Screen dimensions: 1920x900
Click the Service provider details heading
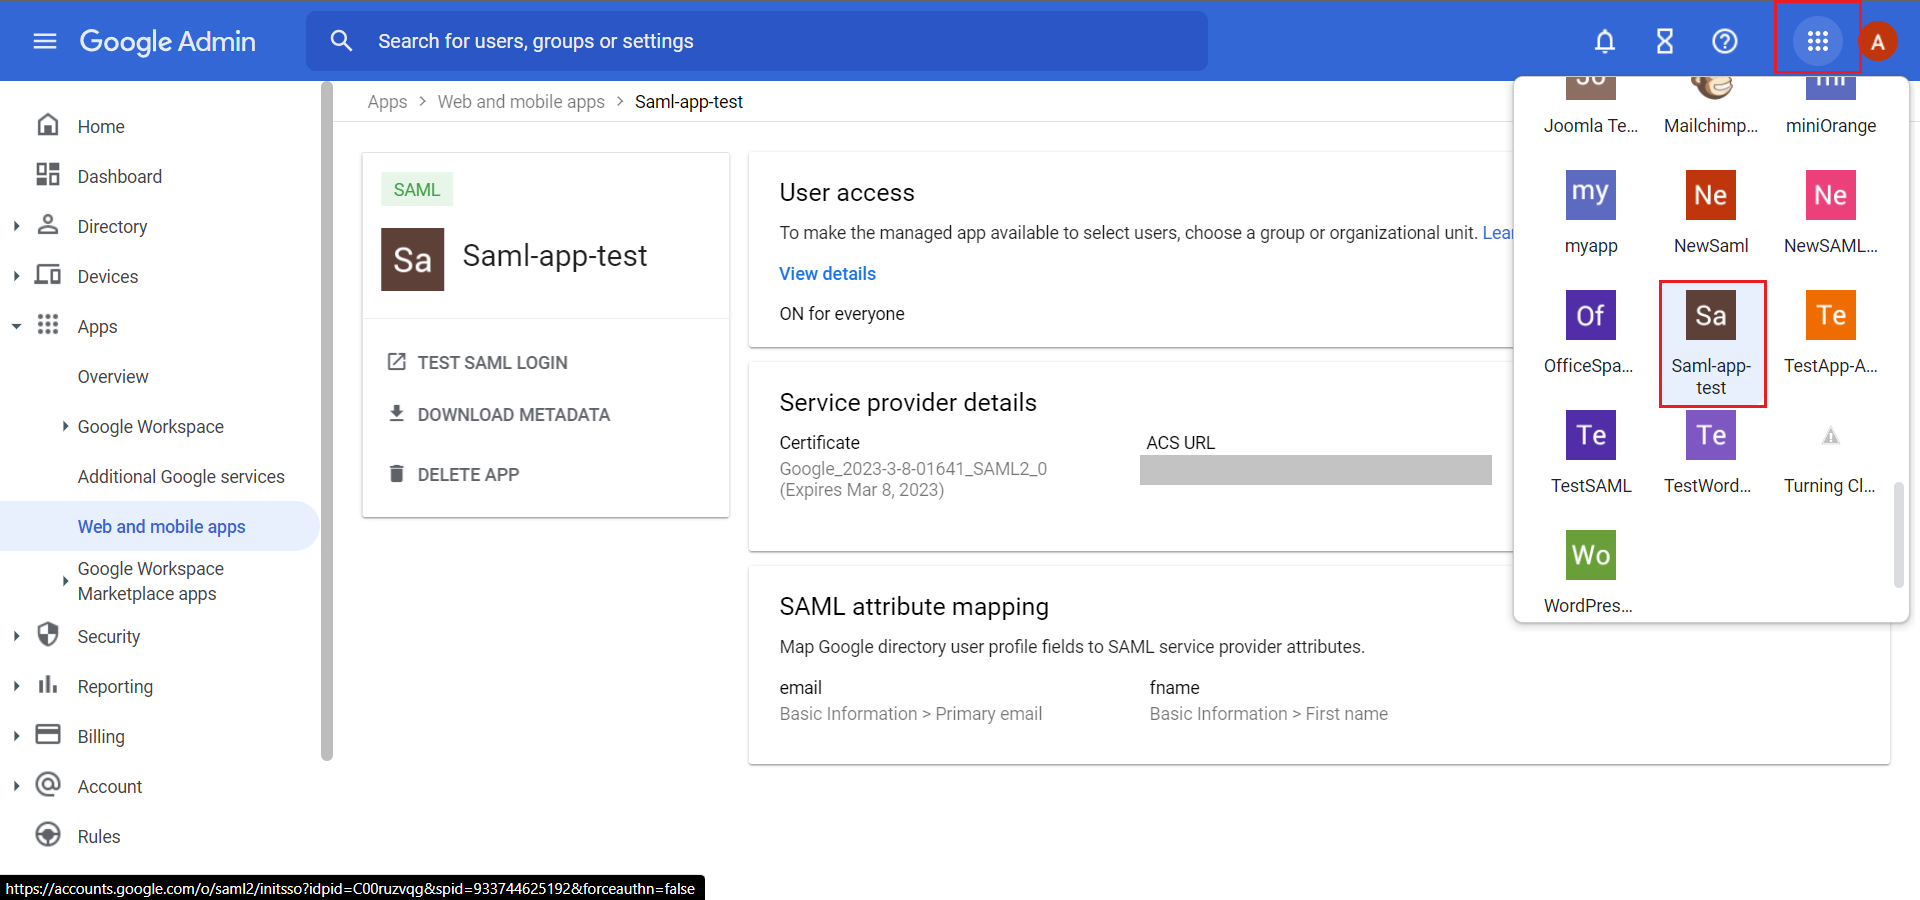908,402
